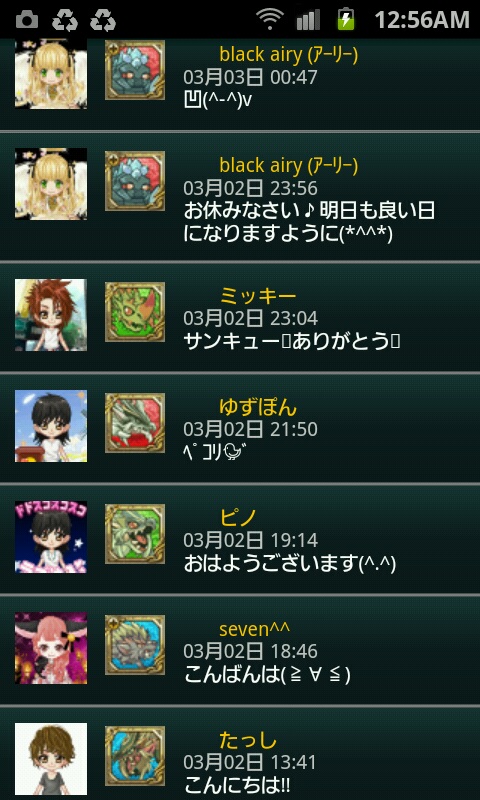Image resolution: width=480 pixels, height=800 pixels.
Task: Tap the Wi-Fi signal icon in the status bar
Action: [x=270, y=20]
